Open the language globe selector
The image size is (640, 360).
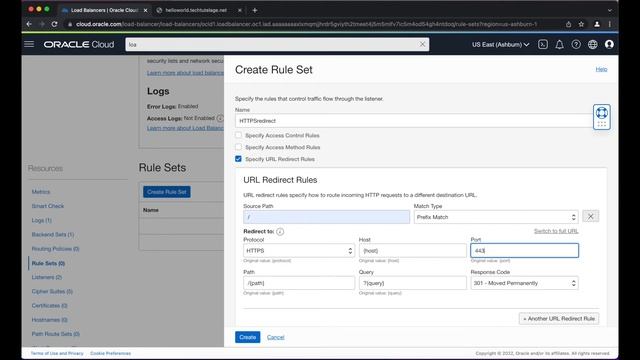[593, 44]
